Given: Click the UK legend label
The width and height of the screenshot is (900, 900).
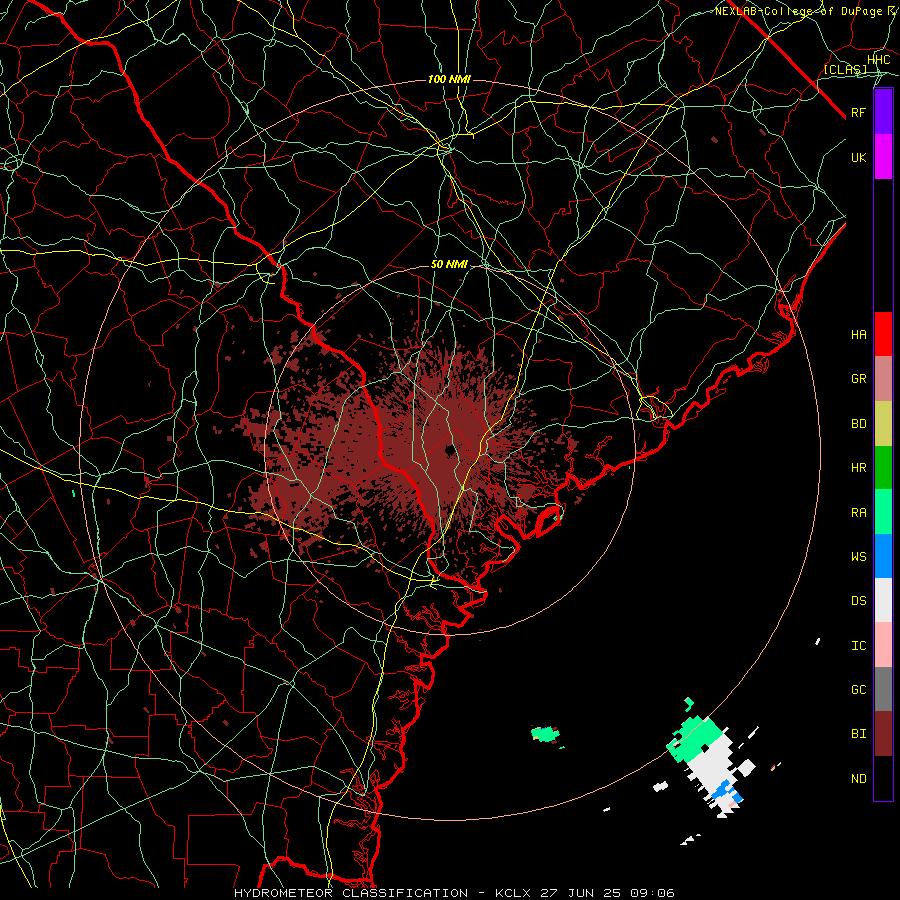Looking at the screenshot, I should (x=859, y=158).
